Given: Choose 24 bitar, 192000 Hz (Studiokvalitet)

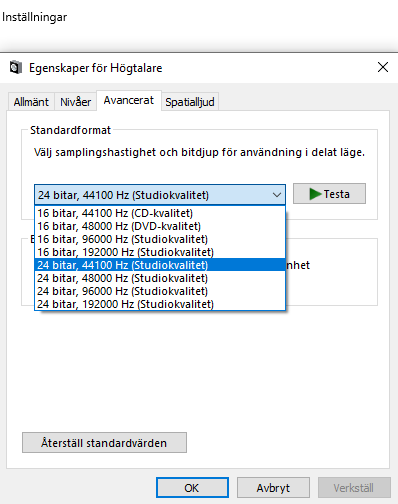Looking at the screenshot, I should 160,304.
